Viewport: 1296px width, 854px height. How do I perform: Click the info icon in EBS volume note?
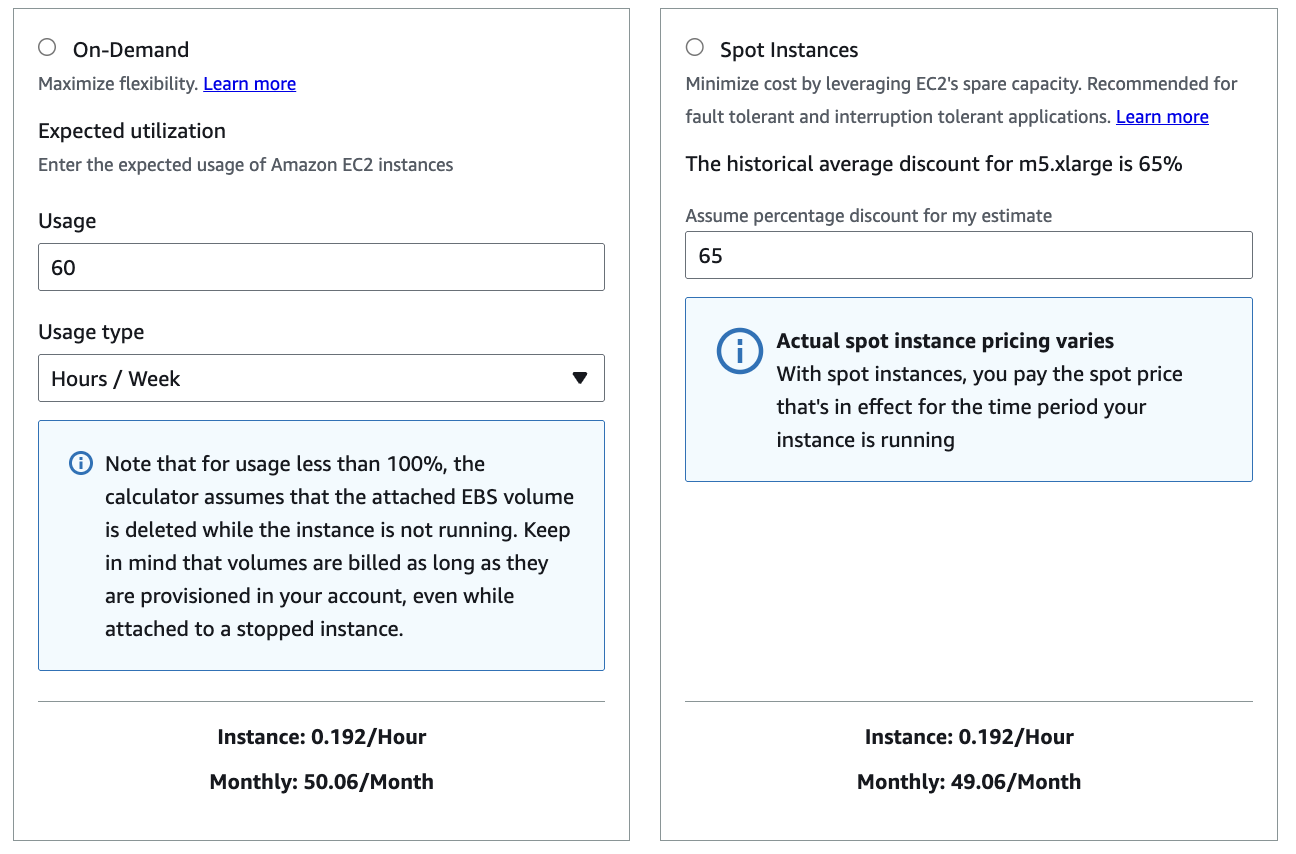(x=81, y=464)
